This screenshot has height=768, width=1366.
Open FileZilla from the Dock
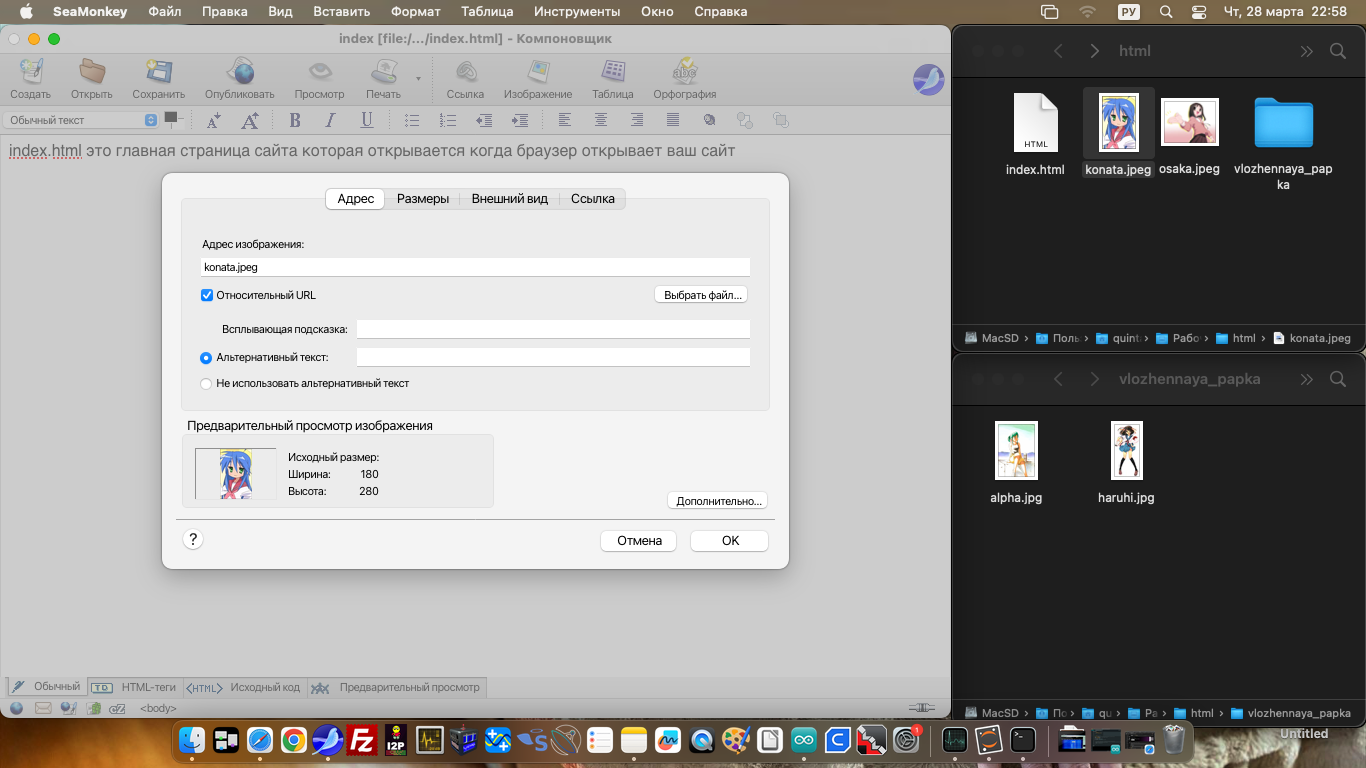point(361,740)
